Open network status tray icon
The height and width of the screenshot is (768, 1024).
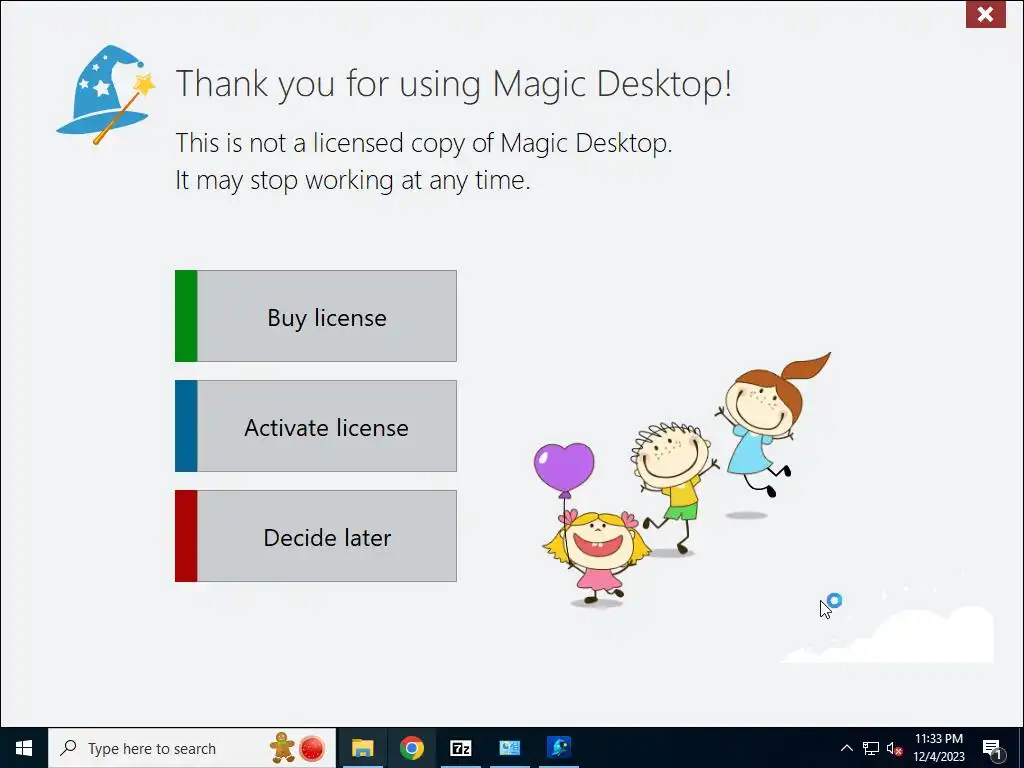coord(871,748)
